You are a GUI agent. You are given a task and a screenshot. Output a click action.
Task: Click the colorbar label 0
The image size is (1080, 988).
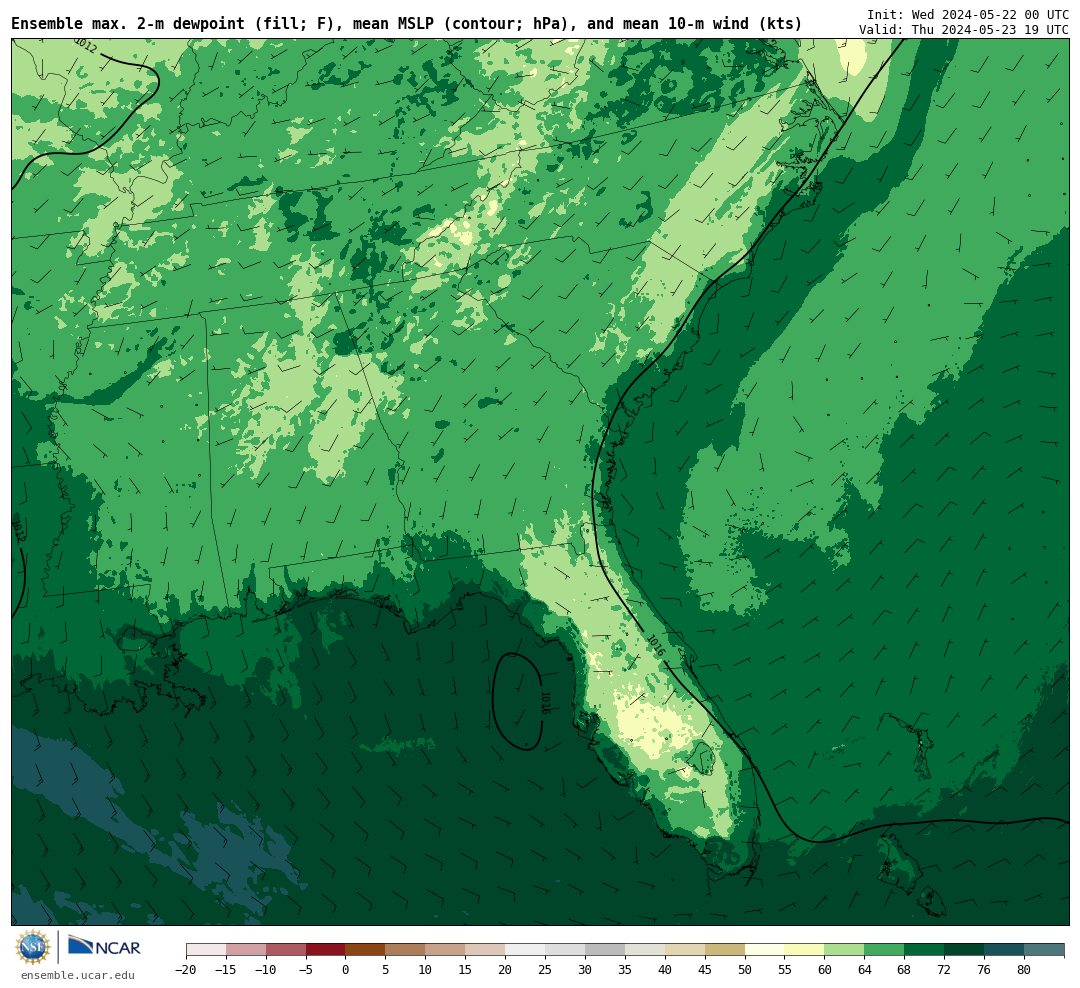point(346,969)
